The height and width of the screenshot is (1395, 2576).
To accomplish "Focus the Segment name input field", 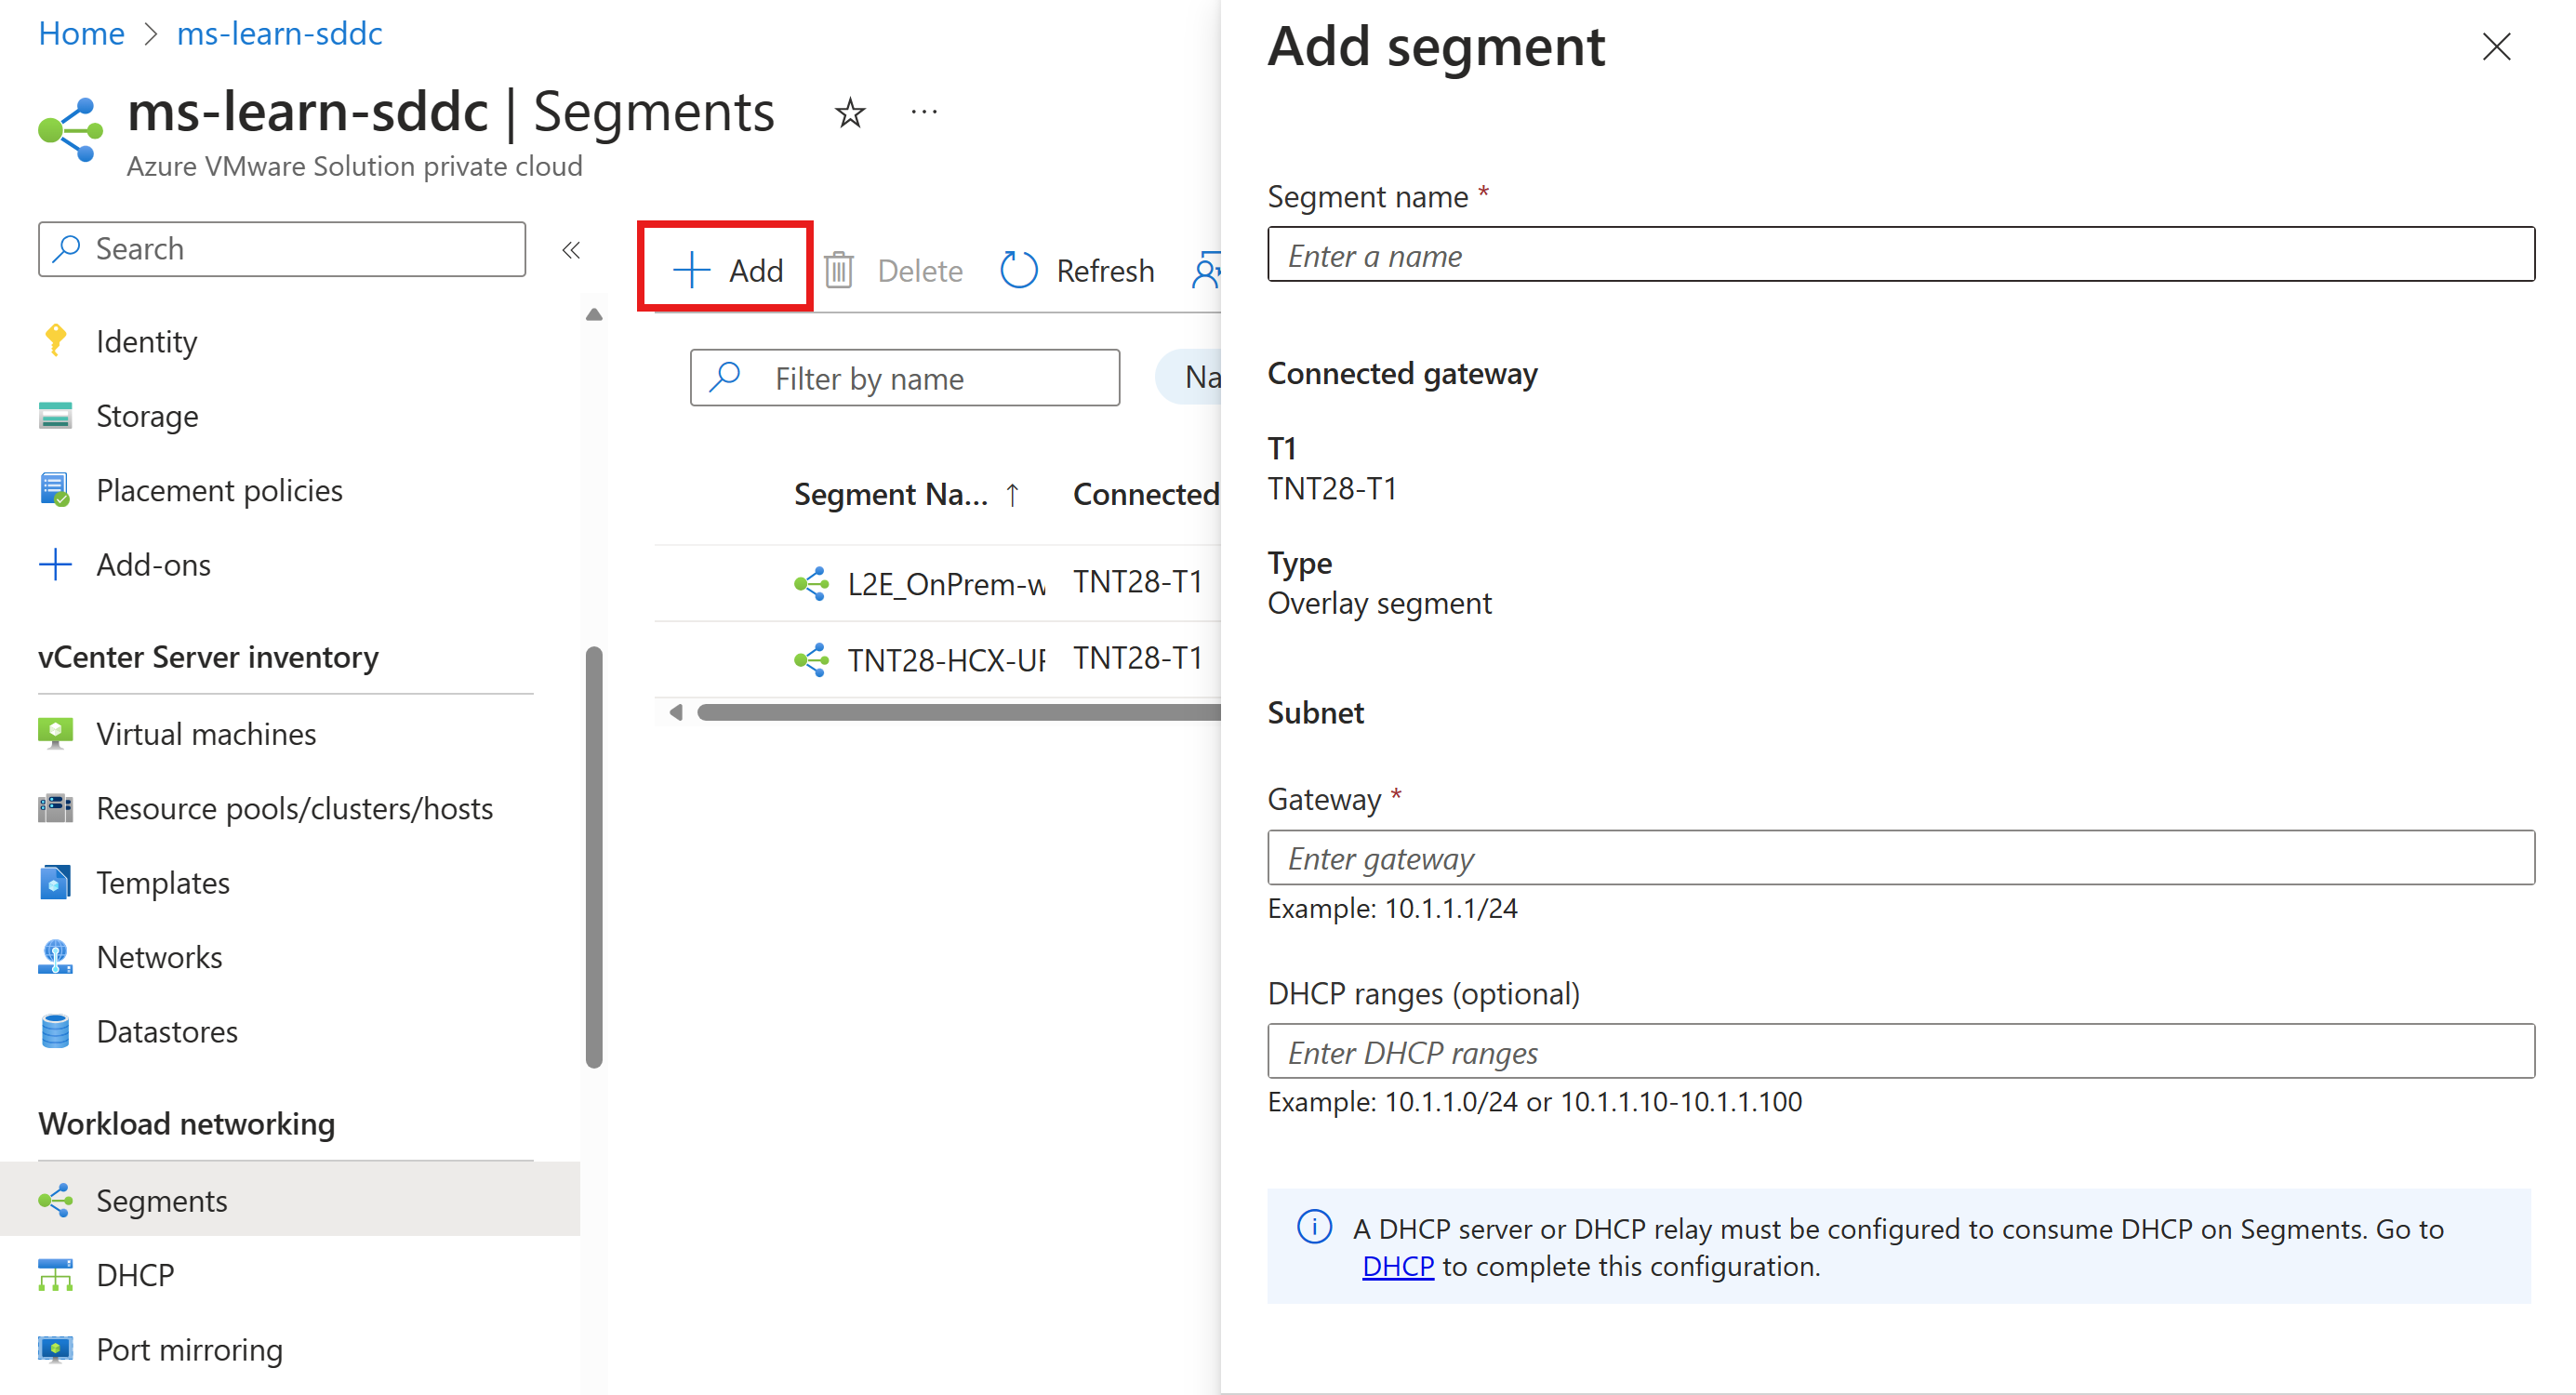I will (1900, 255).
